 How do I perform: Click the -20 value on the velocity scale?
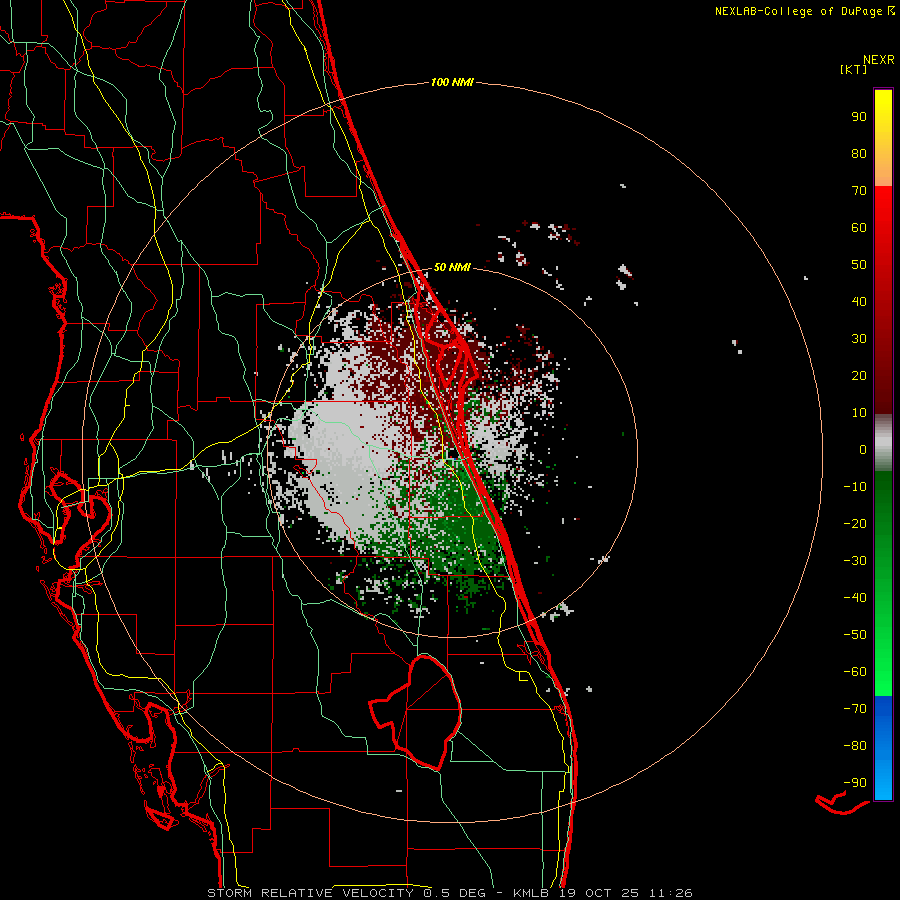pos(855,524)
